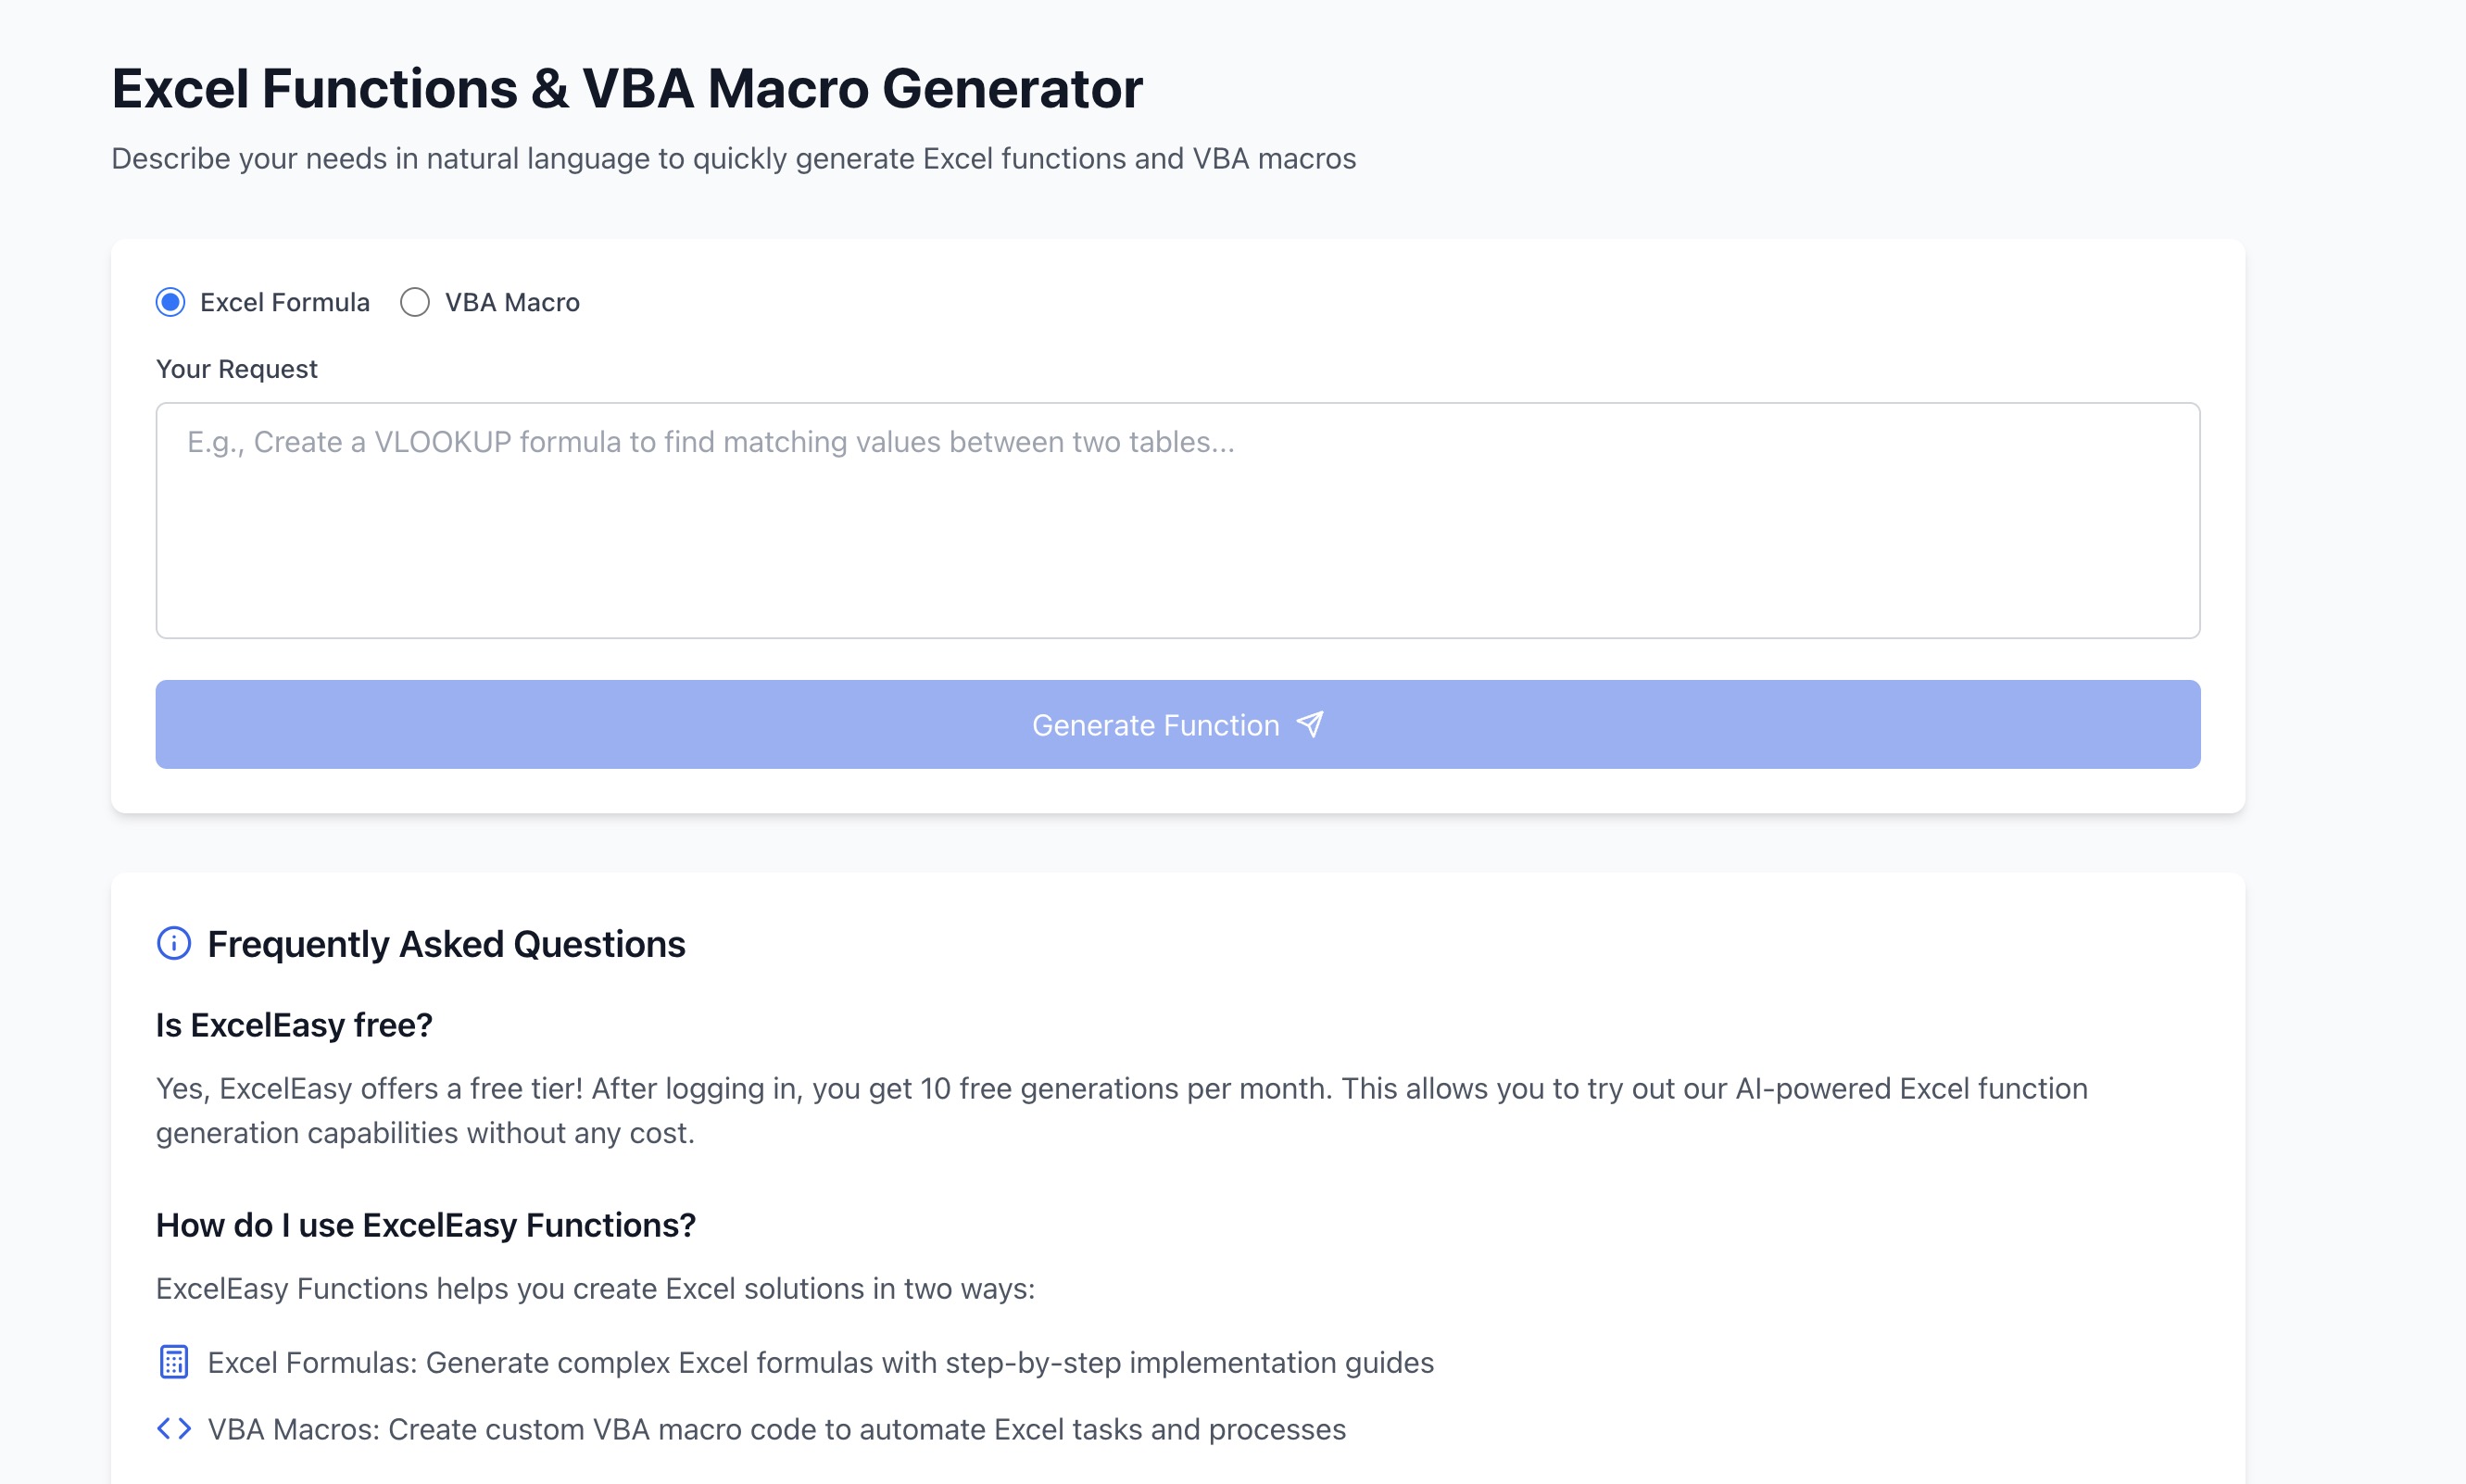Screen dimensions: 2466x1484
Task: Click the VBA Macros list item text
Action: [x=777, y=1429]
